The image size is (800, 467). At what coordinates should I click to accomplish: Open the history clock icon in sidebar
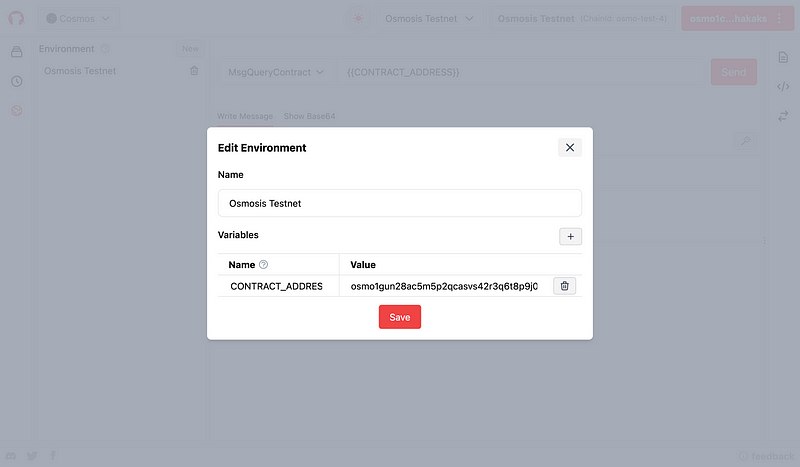[x=16, y=81]
